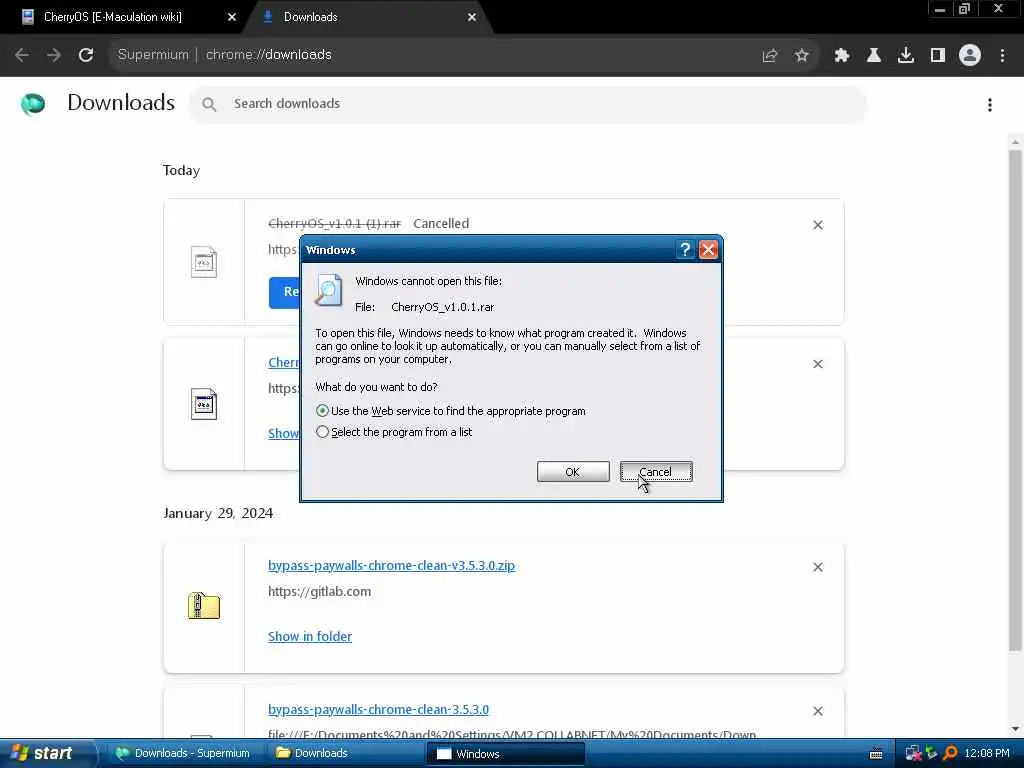Screen dimensions: 1024x768
Task: Click the magnifier tray icon
Action: (x=950, y=754)
